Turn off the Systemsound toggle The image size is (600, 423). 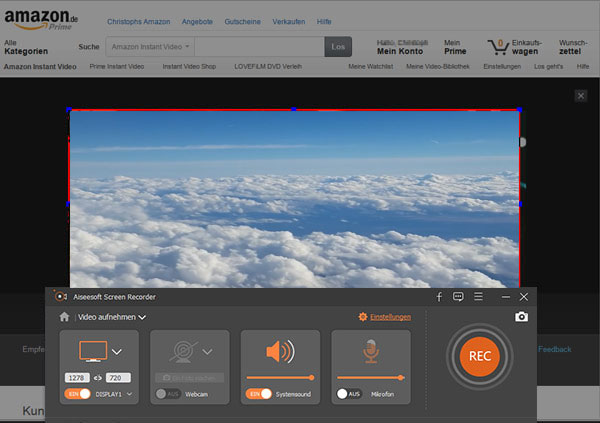256,394
